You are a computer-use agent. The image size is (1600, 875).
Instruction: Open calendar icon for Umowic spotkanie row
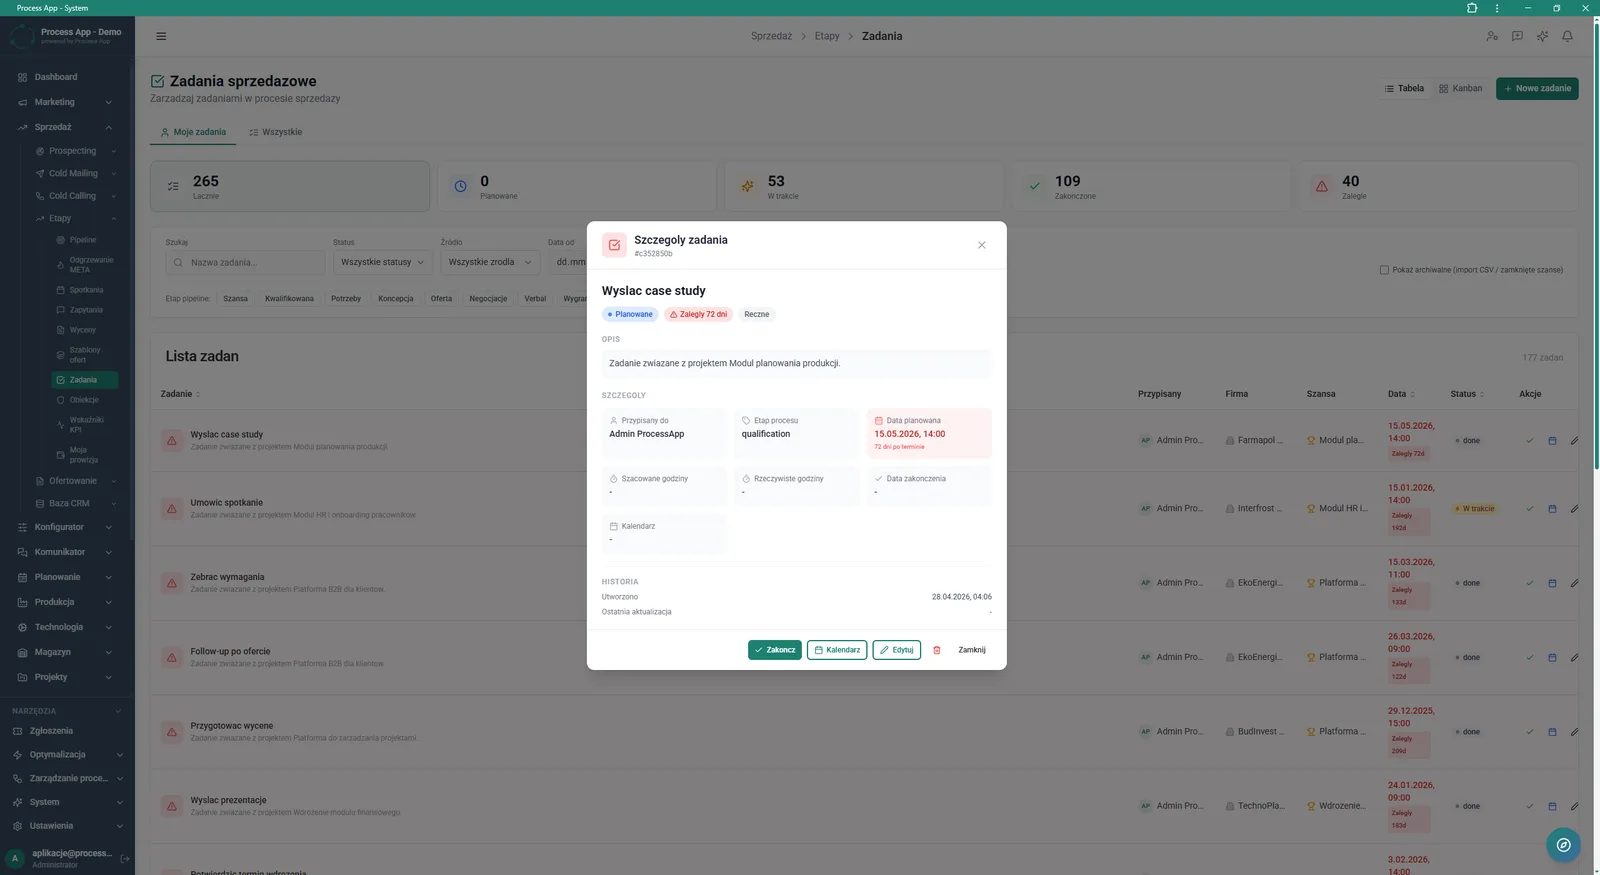pyautogui.click(x=1552, y=509)
